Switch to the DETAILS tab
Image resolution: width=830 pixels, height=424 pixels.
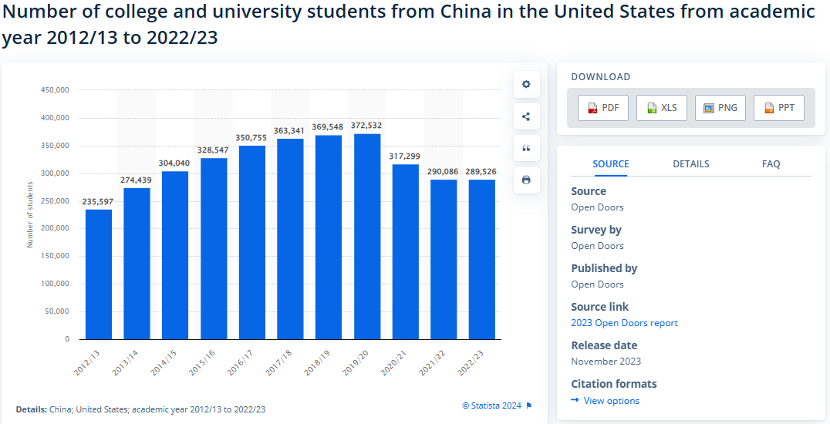pyautogui.click(x=691, y=164)
